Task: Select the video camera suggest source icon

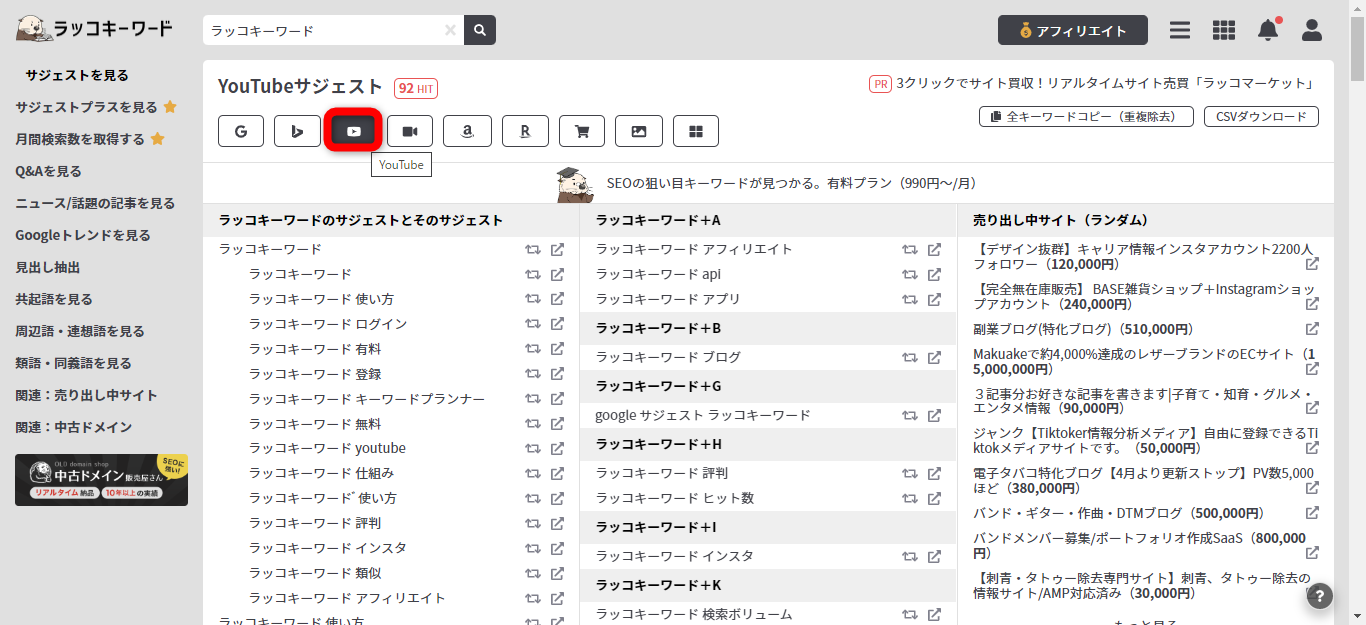Action: [410, 131]
